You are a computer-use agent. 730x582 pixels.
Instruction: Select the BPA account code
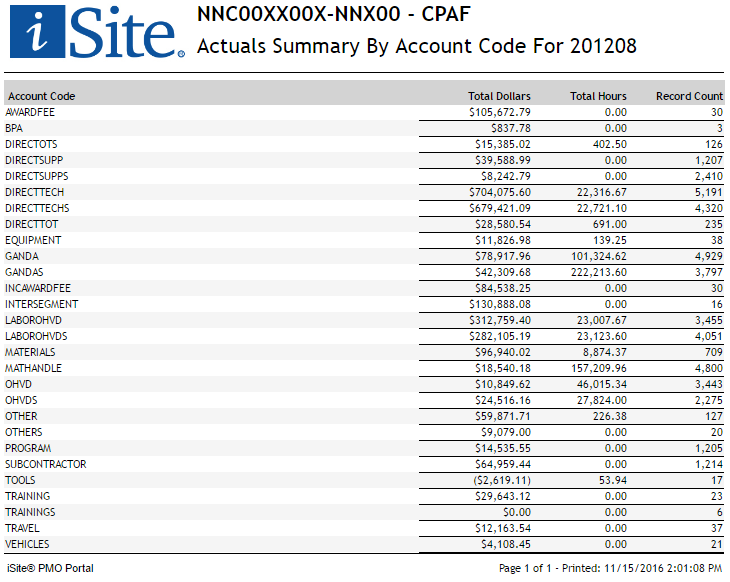coord(14,129)
